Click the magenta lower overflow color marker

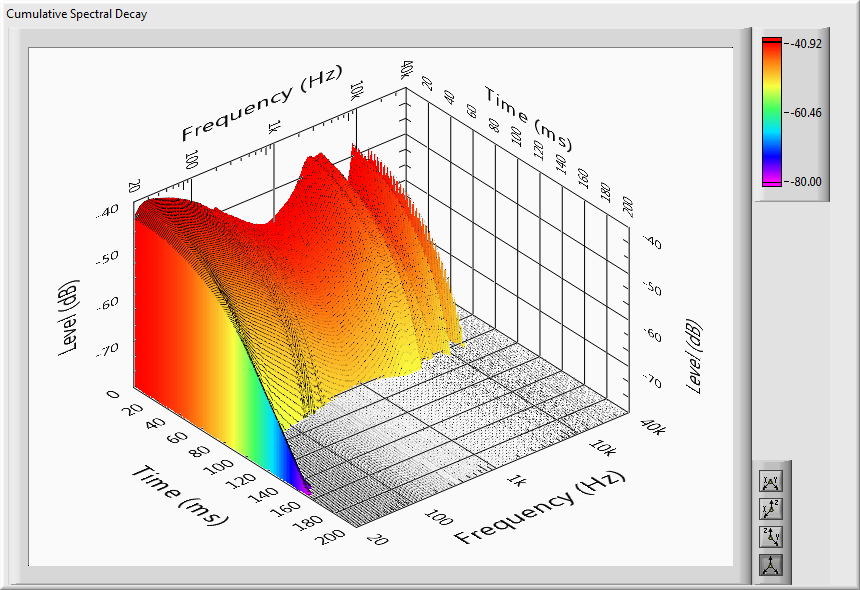(771, 184)
